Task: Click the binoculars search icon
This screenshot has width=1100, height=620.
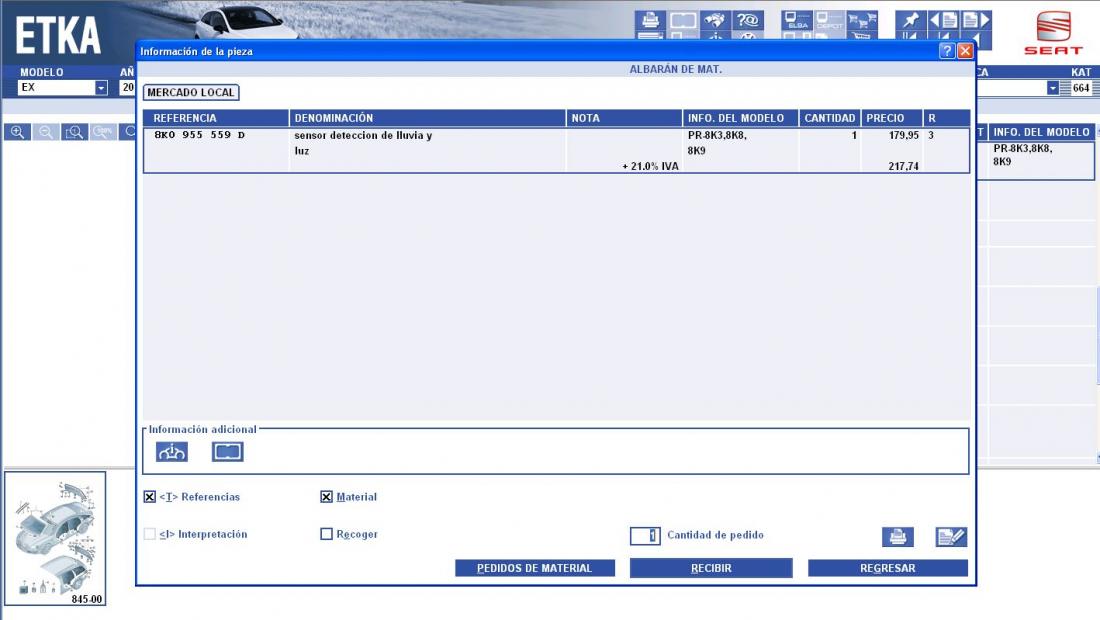Action: tap(715, 20)
